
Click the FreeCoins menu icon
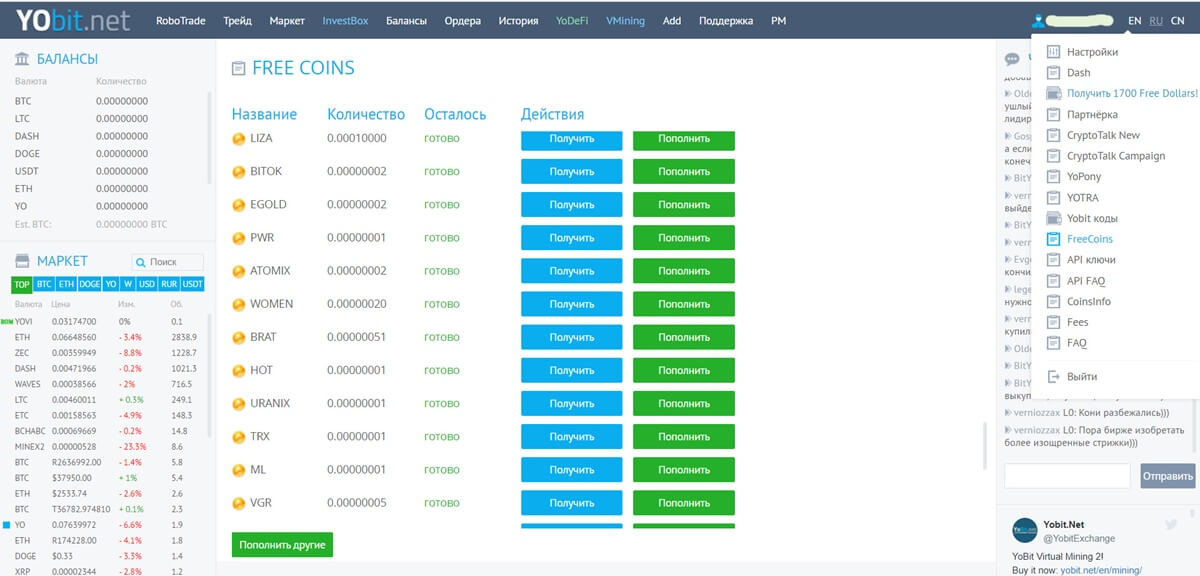coord(1053,239)
